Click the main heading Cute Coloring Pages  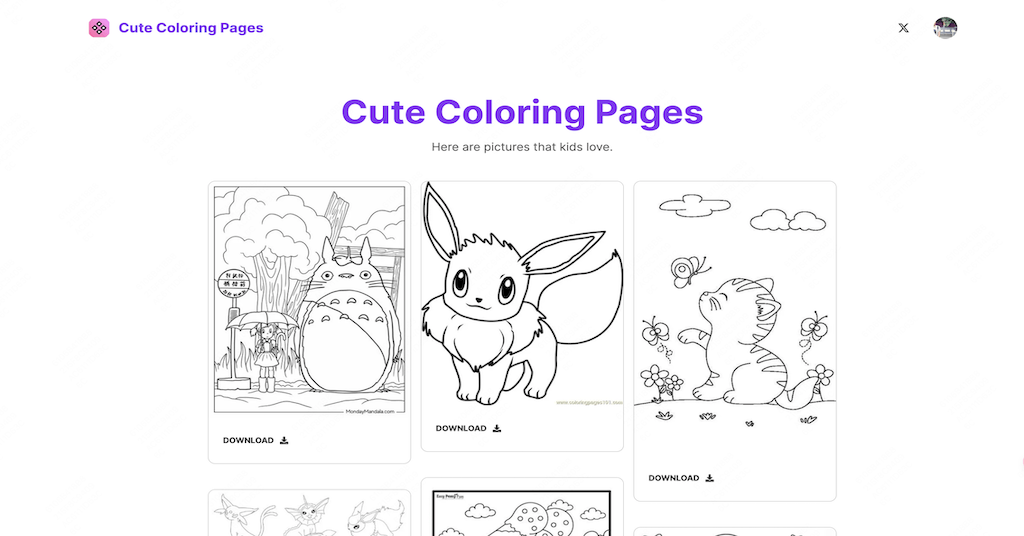point(522,112)
